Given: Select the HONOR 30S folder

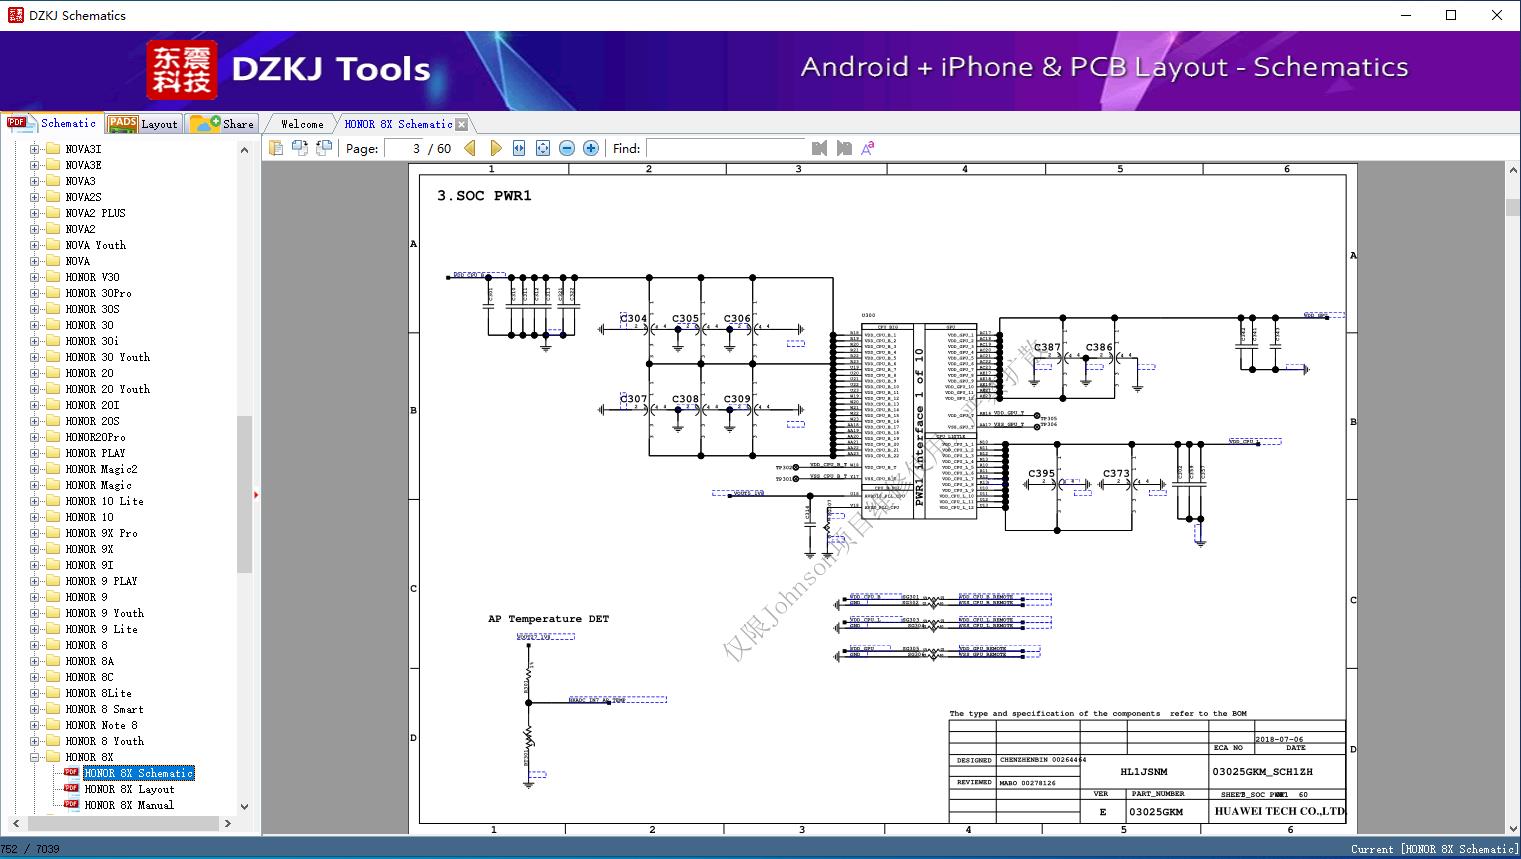Looking at the screenshot, I should [92, 309].
